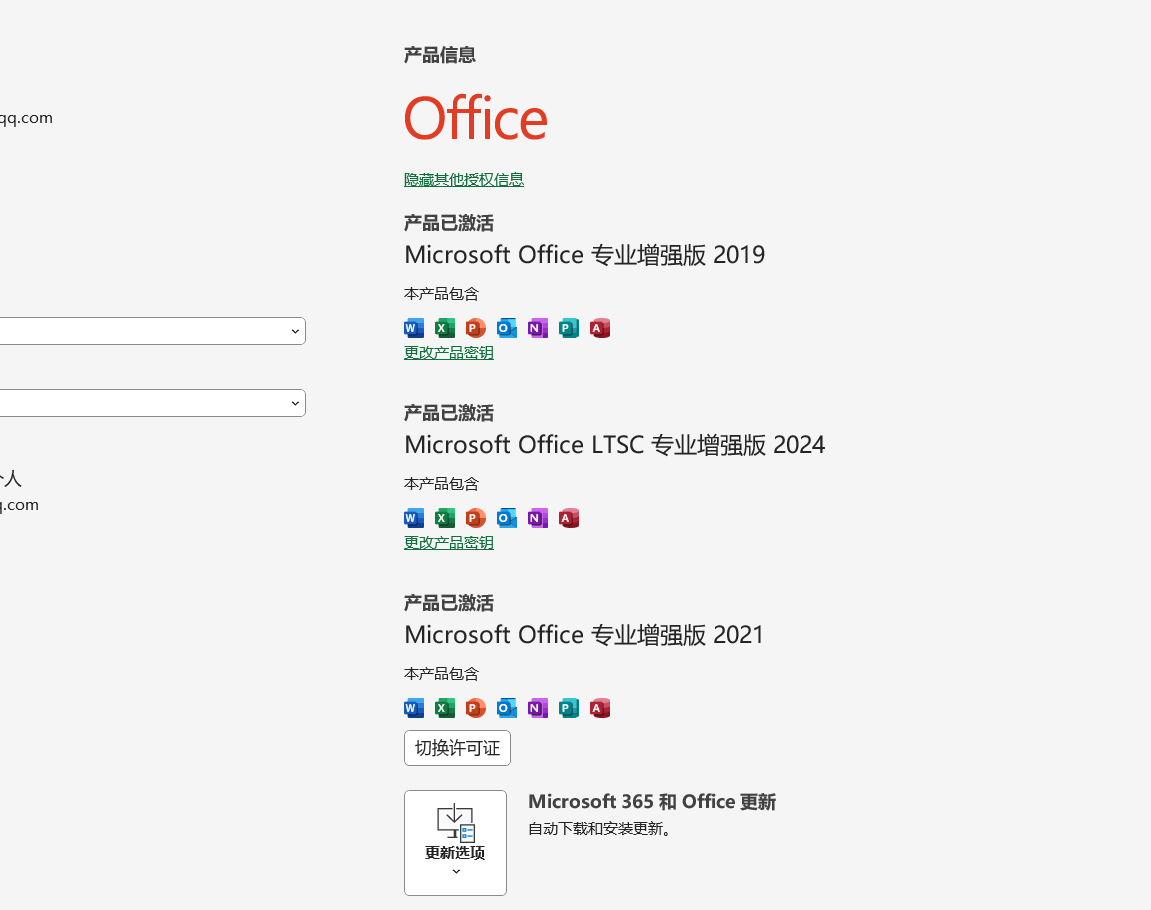
Task: Click the Access icon under Office 2019
Action: click(x=600, y=328)
